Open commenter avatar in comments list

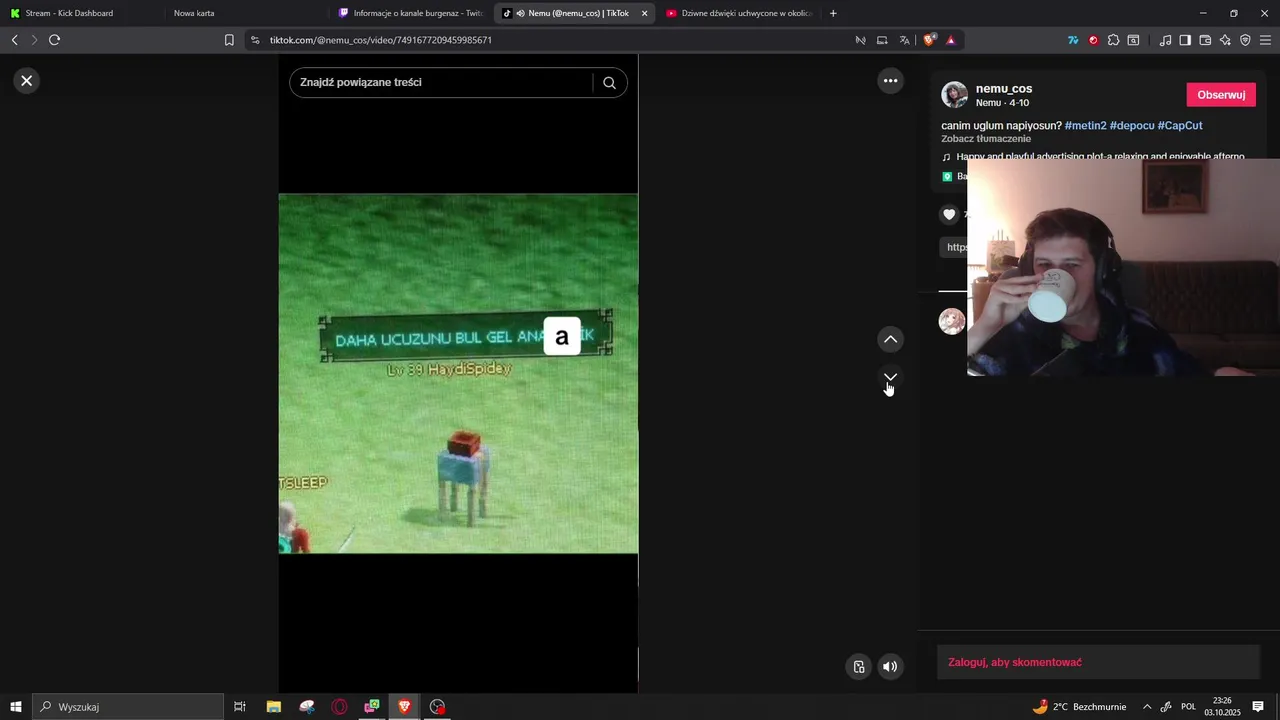952,321
